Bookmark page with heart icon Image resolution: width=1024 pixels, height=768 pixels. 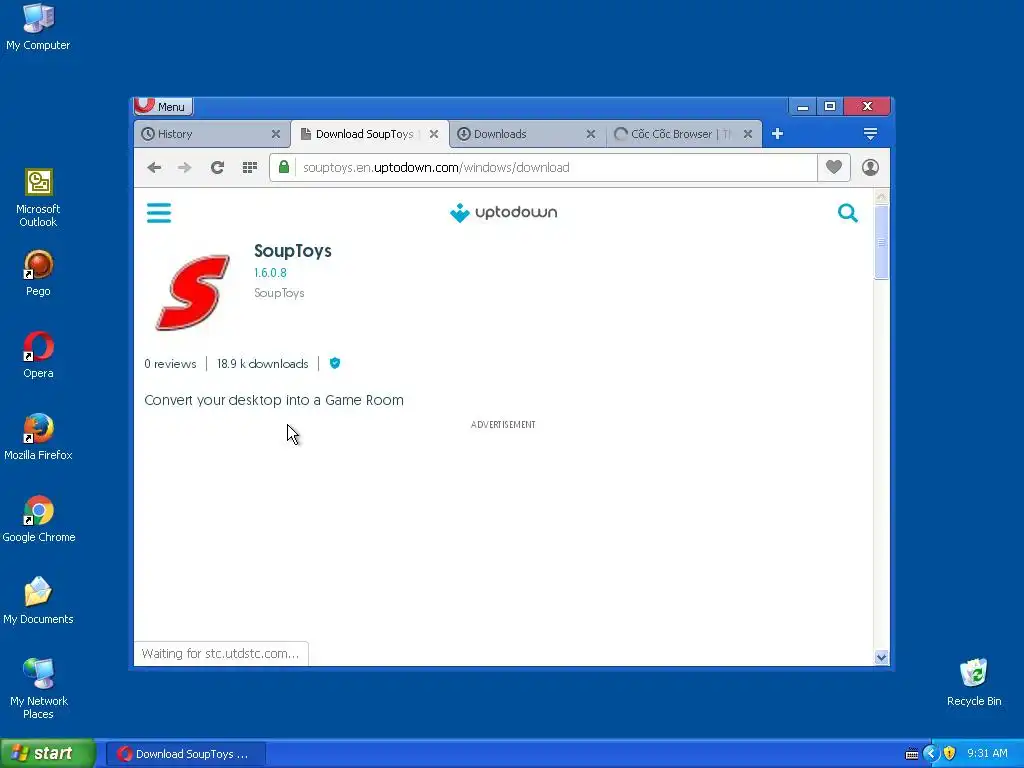pyautogui.click(x=834, y=167)
